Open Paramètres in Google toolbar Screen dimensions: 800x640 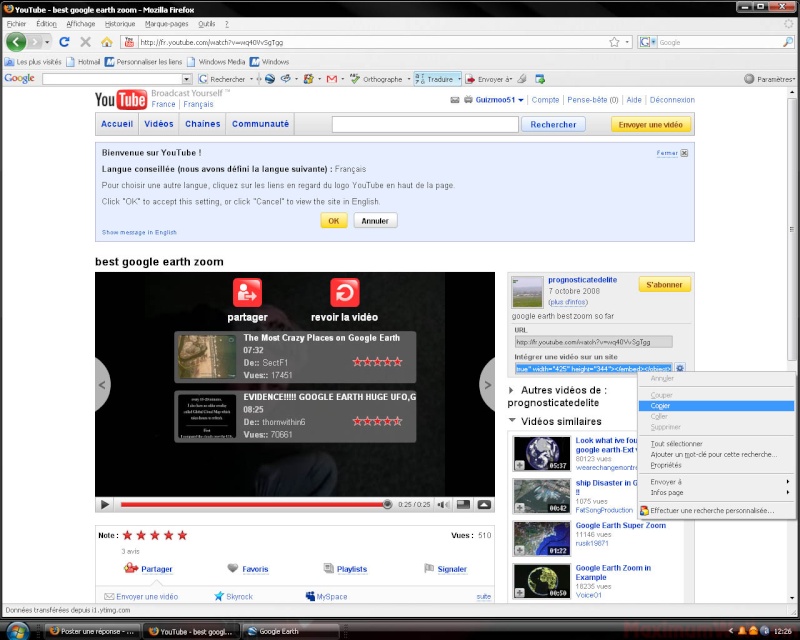pos(770,79)
